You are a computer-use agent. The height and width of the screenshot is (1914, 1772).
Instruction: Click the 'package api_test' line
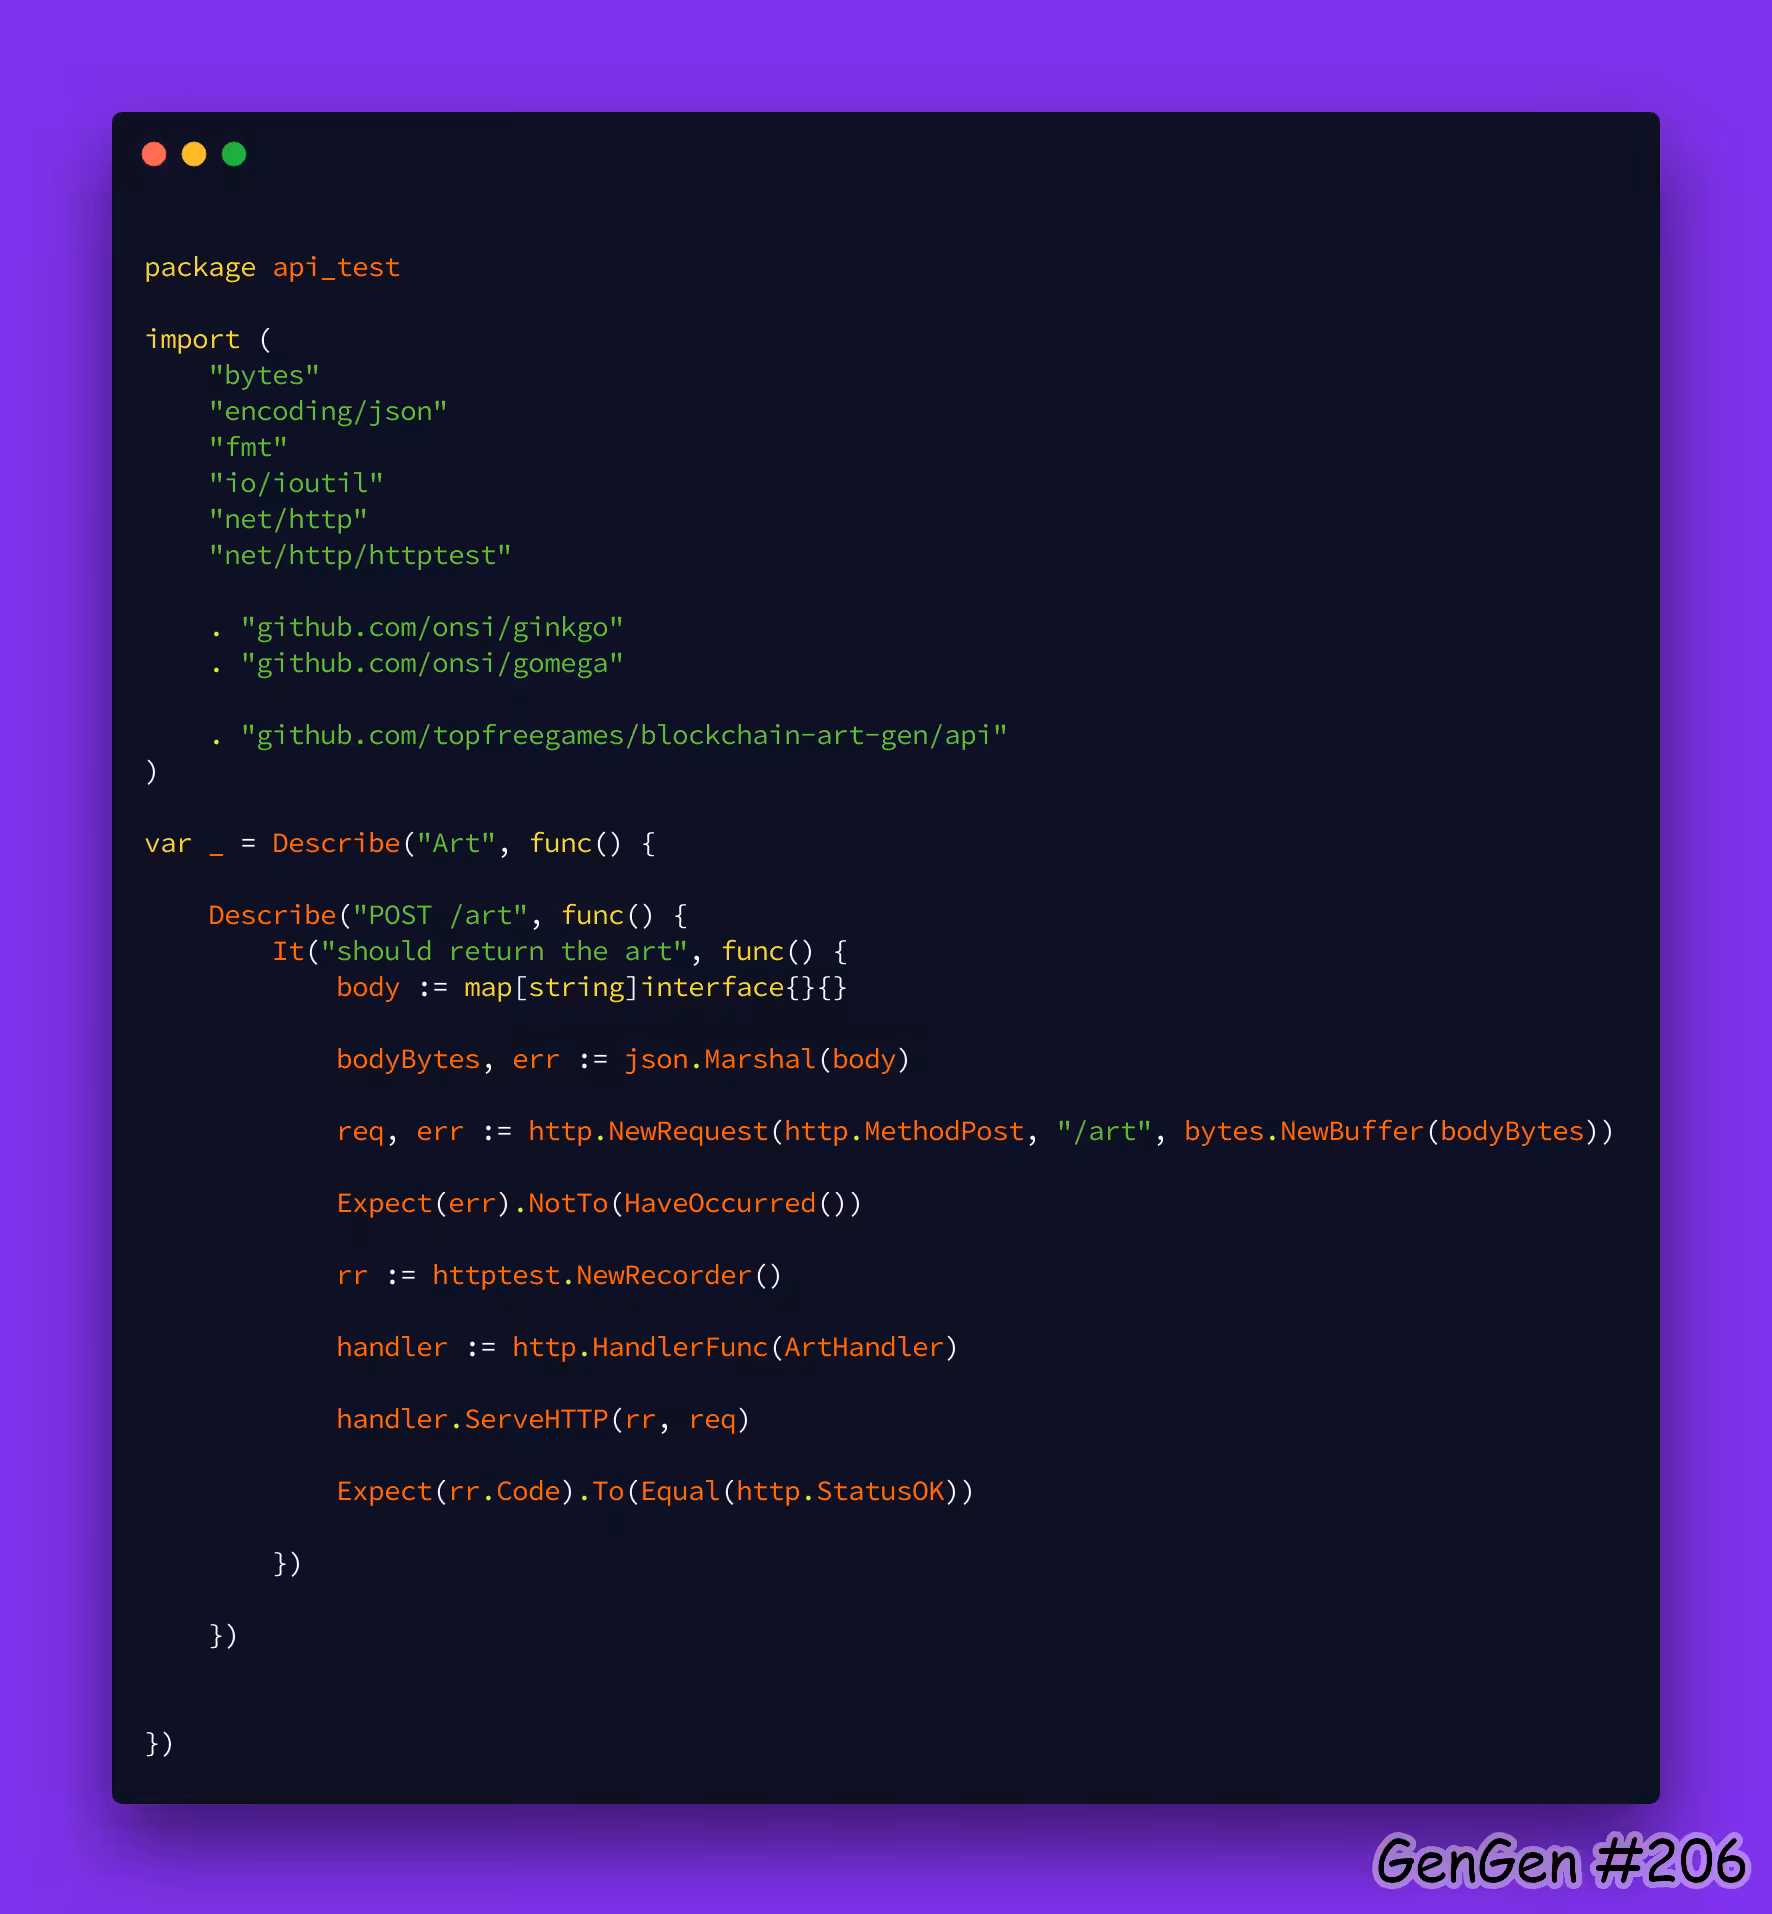pos(272,268)
